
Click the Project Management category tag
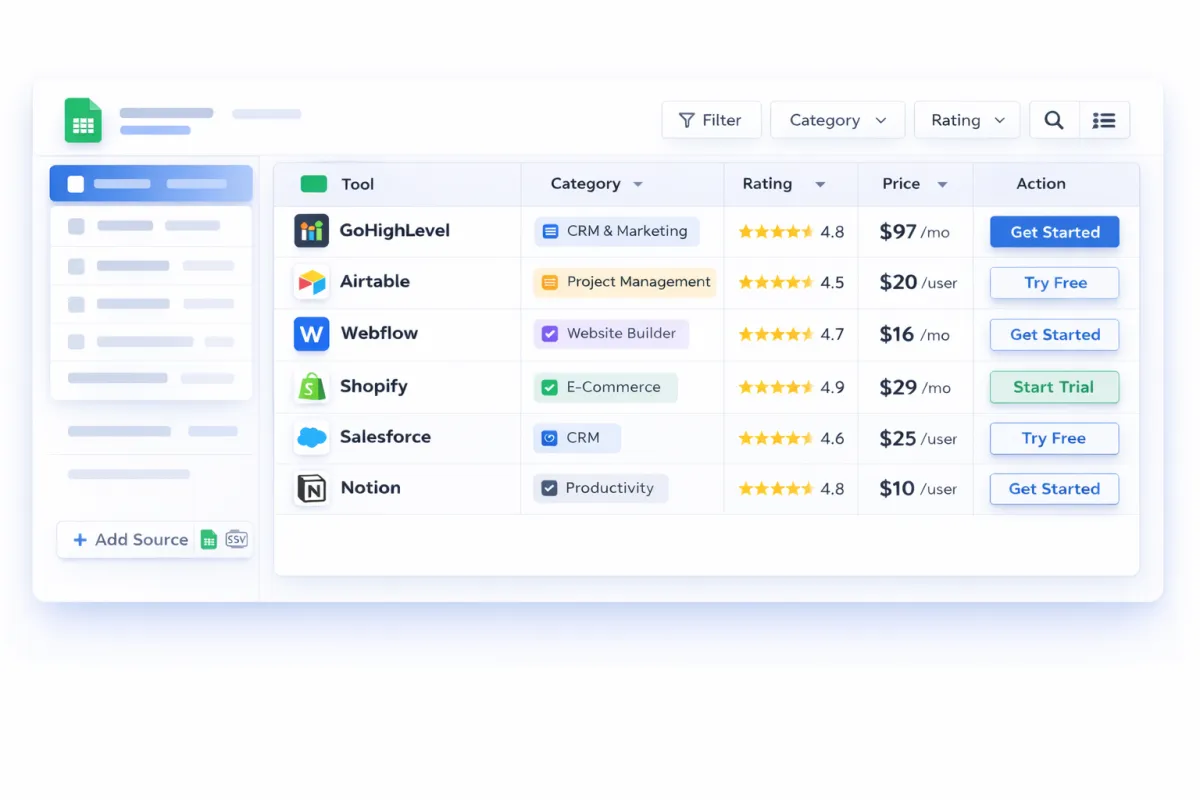pos(625,282)
